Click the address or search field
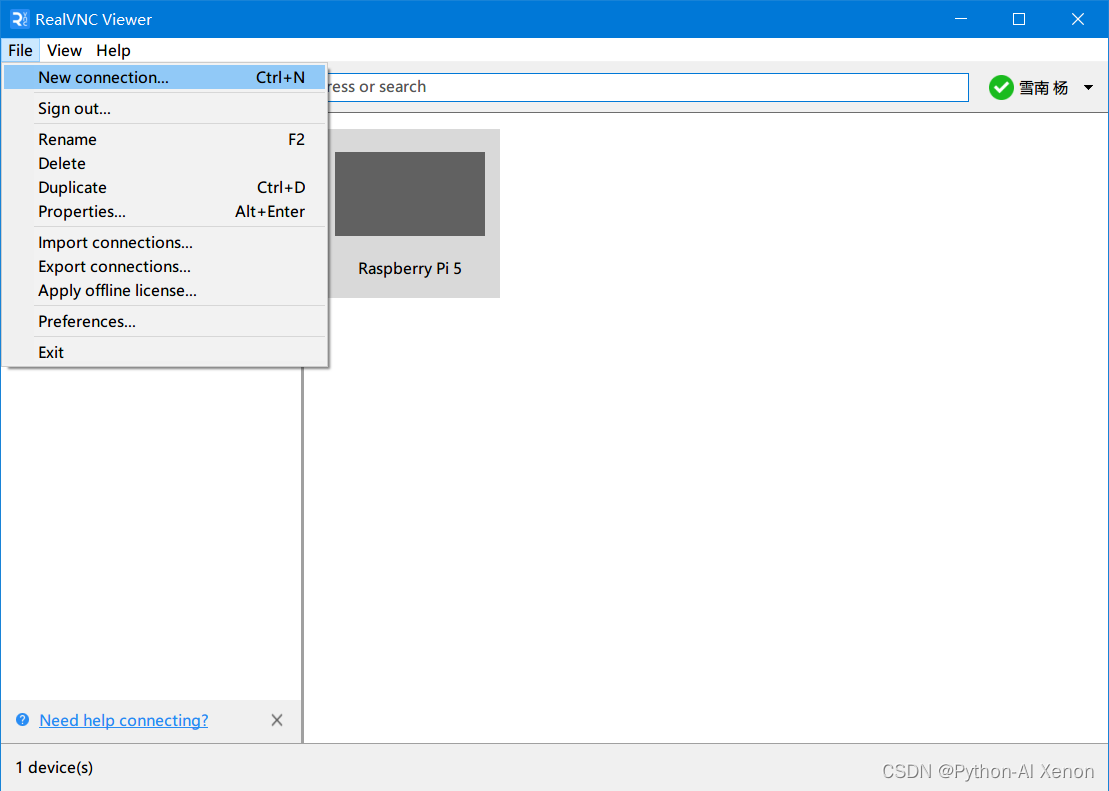Viewport: 1109px width, 791px height. (x=647, y=87)
